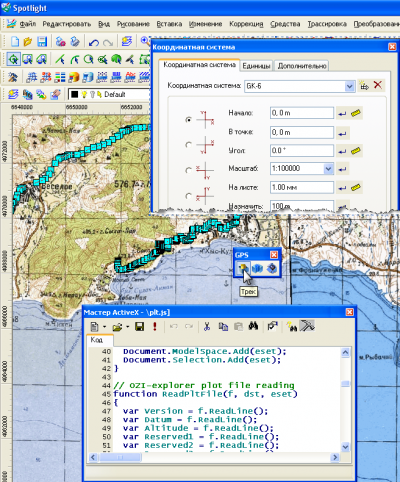
Task: Click into the Начало input field
Action: (x=301, y=113)
